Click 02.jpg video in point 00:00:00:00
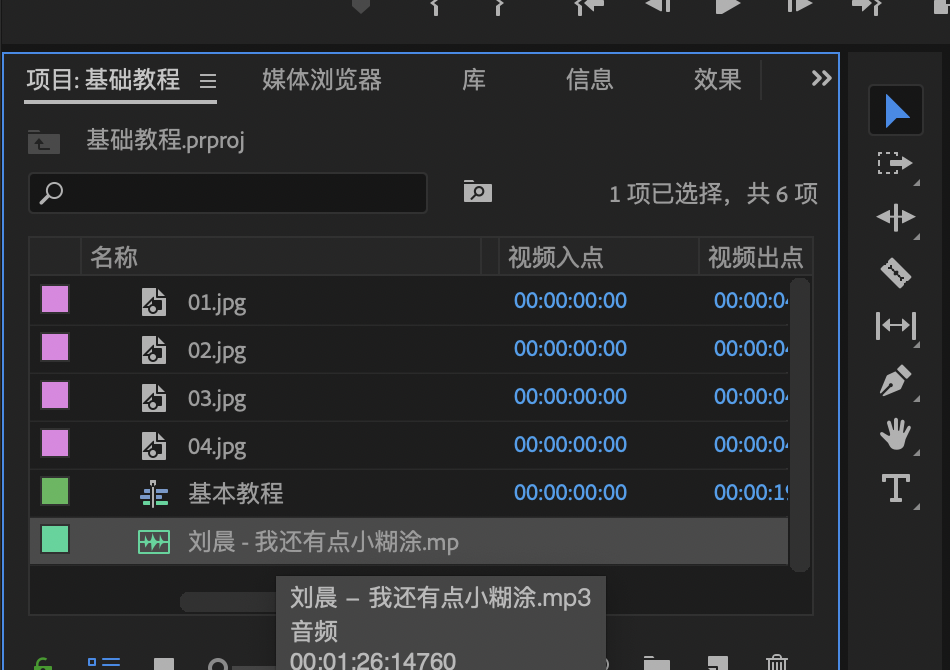 pos(570,348)
